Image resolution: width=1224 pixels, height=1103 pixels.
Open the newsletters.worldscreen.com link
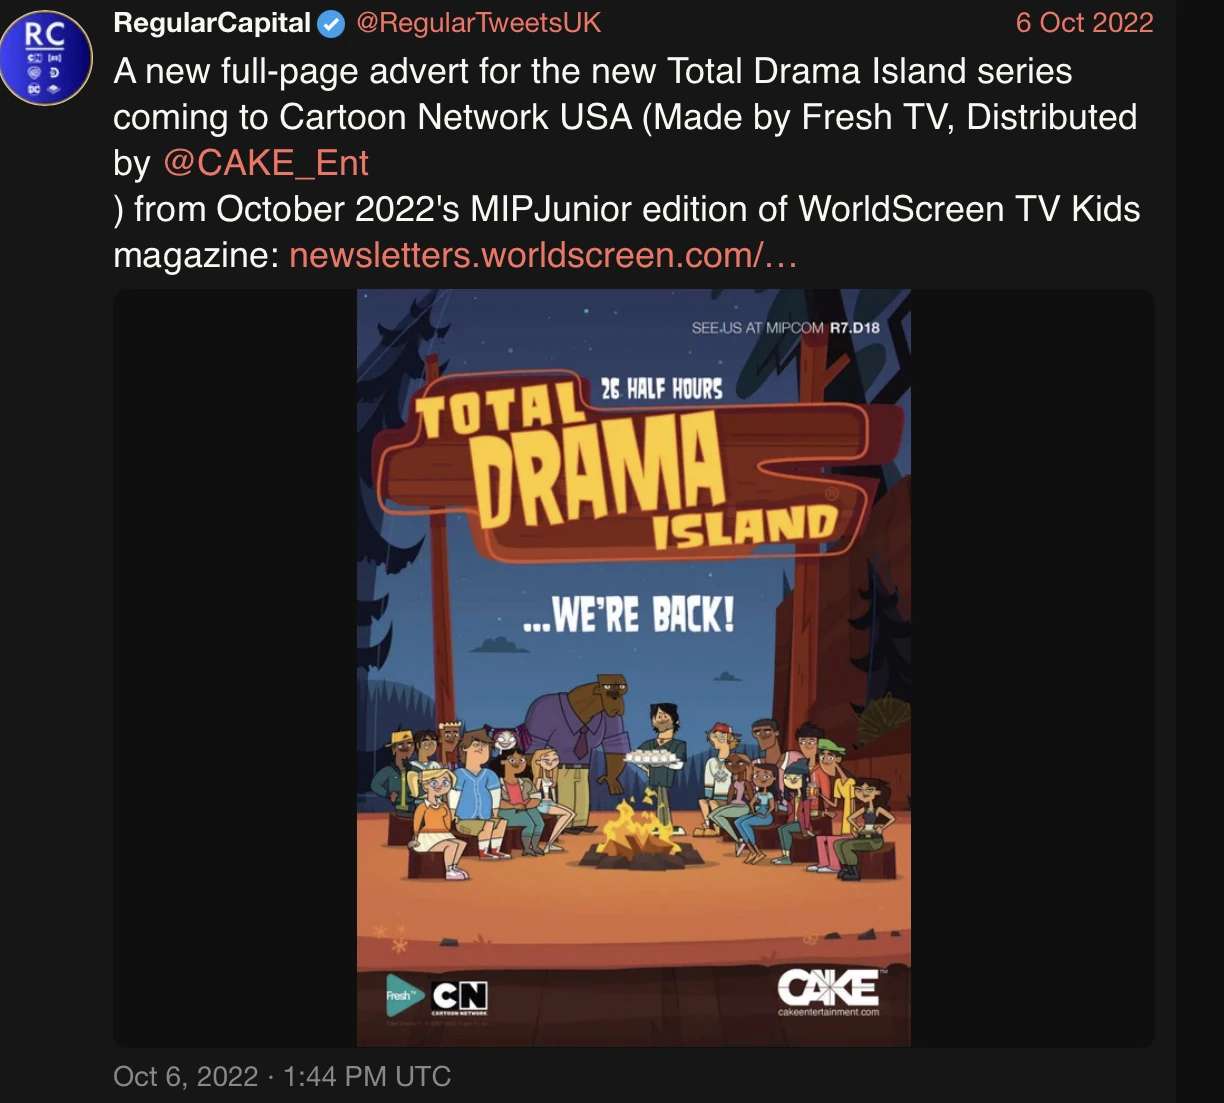point(543,255)
